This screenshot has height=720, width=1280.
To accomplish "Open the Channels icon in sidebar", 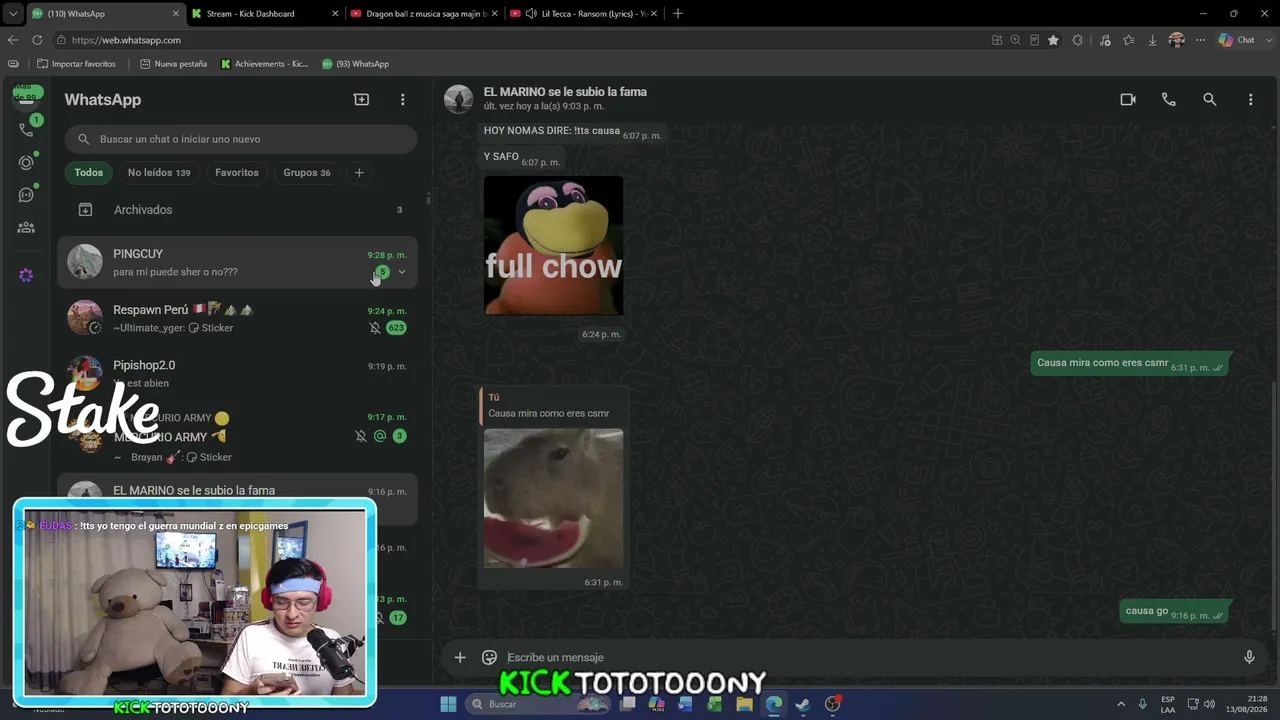I will coord(26,195).
